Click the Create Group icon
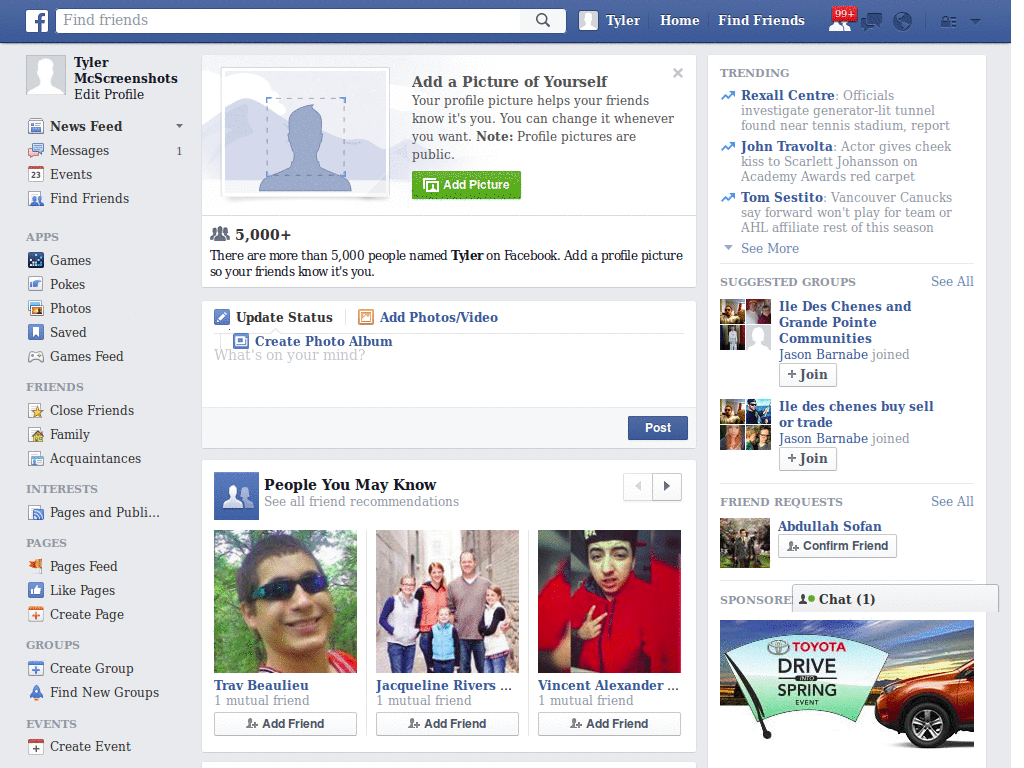Viewport: 1024px width, 768px height. [x=36, y=669]
